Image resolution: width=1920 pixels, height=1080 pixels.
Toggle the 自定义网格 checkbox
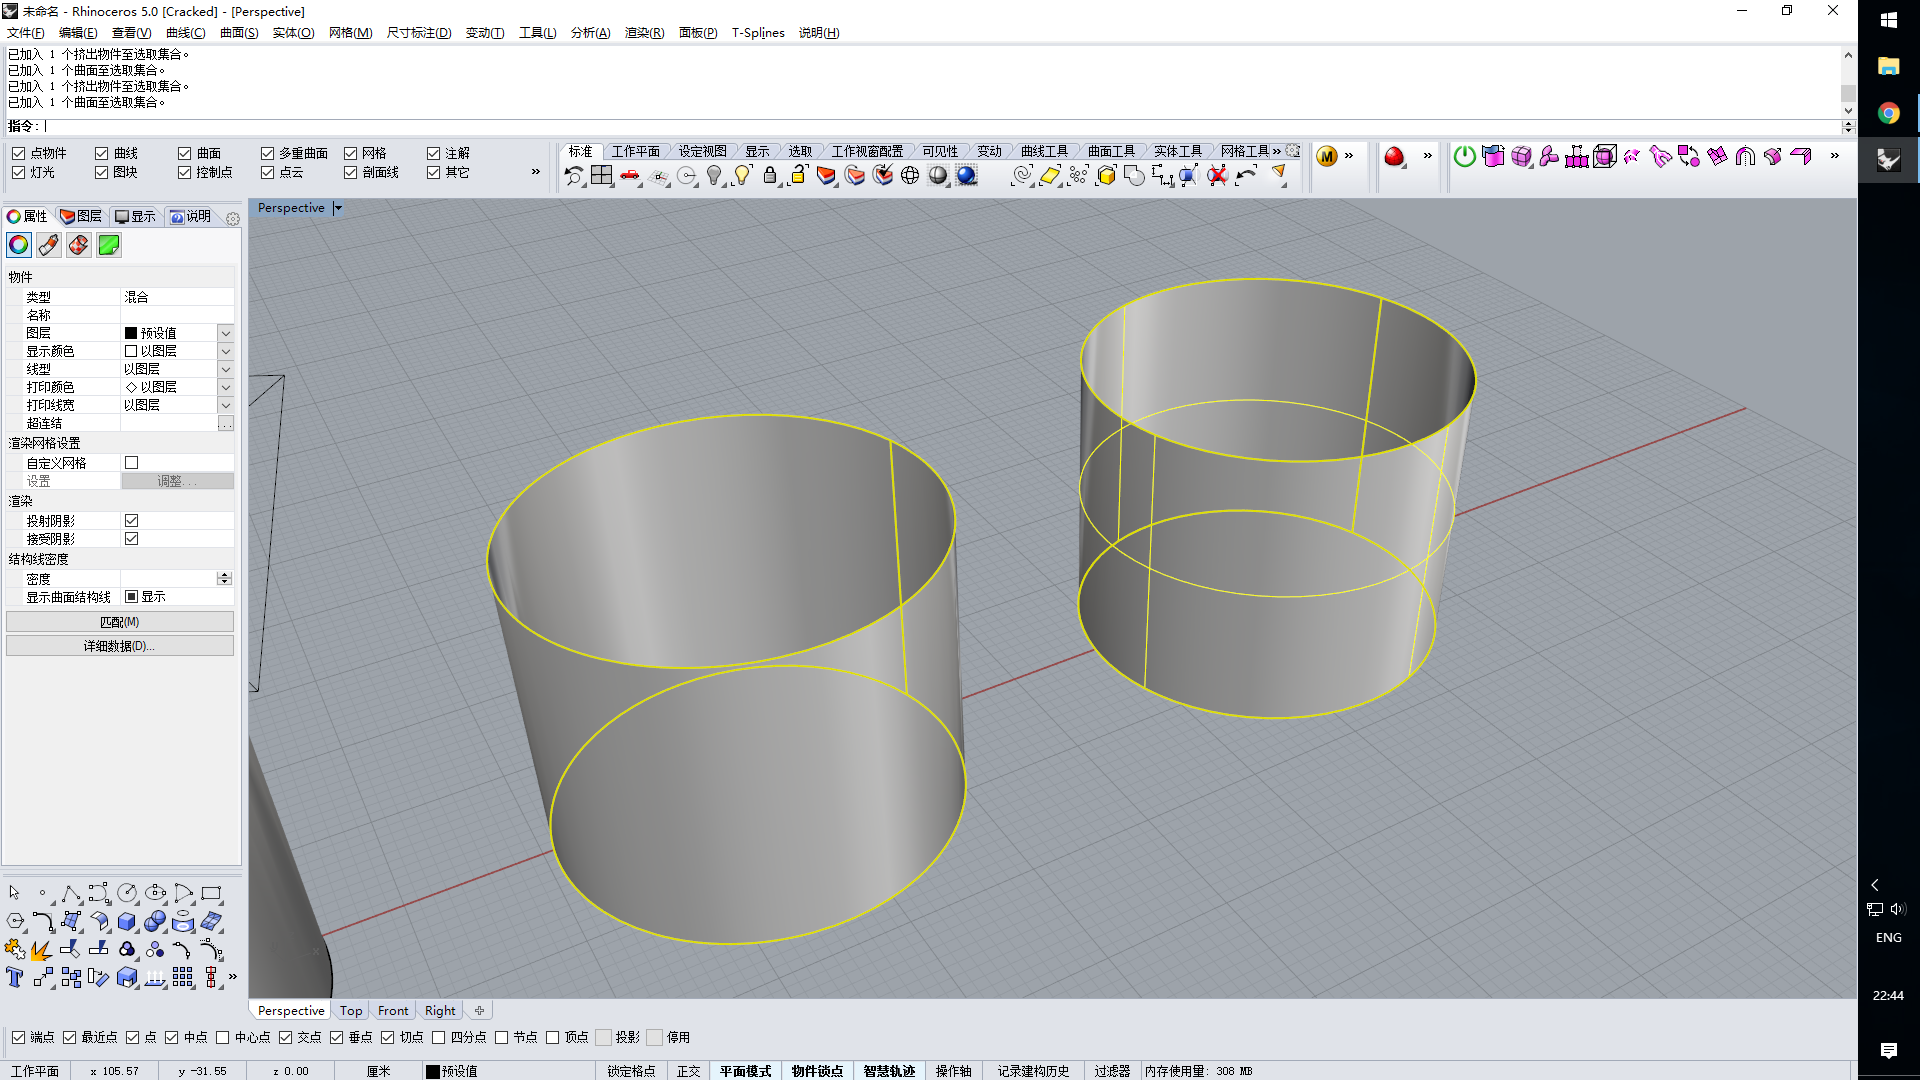coord(131,463)
